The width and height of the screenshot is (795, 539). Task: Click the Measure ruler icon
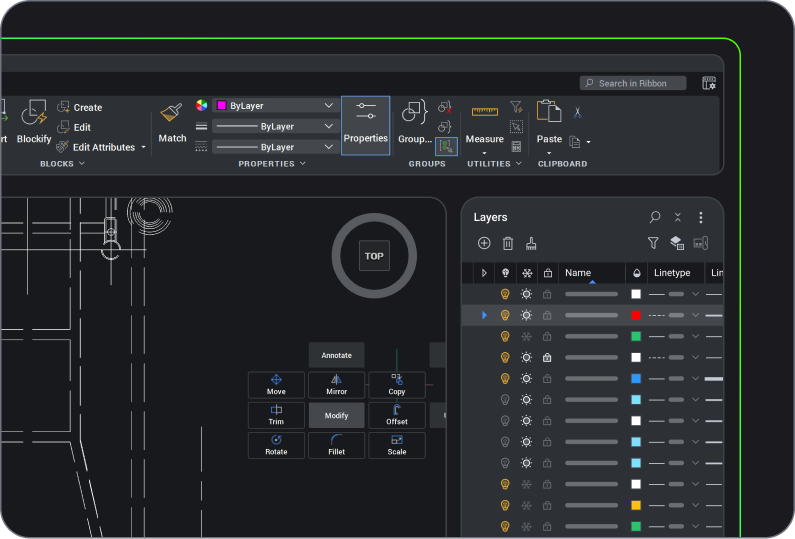[x=485, y=112]
